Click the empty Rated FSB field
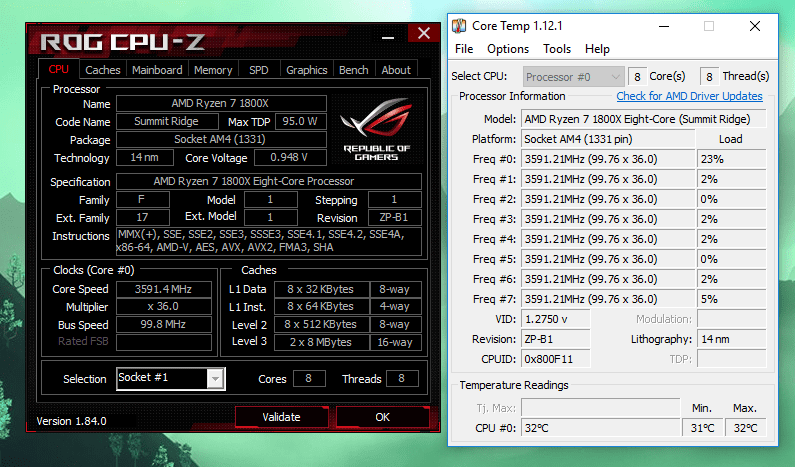Viewport: 795px width, 467px height. tap(164, 342)
